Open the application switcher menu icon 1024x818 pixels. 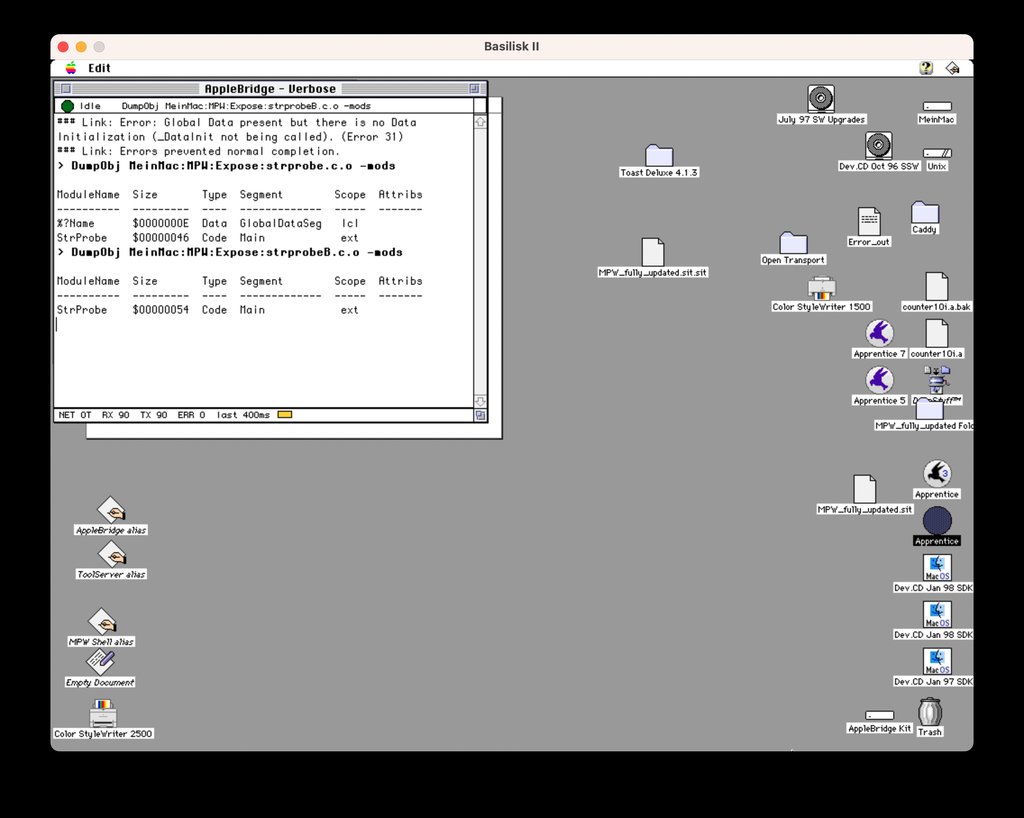point(953,68)
